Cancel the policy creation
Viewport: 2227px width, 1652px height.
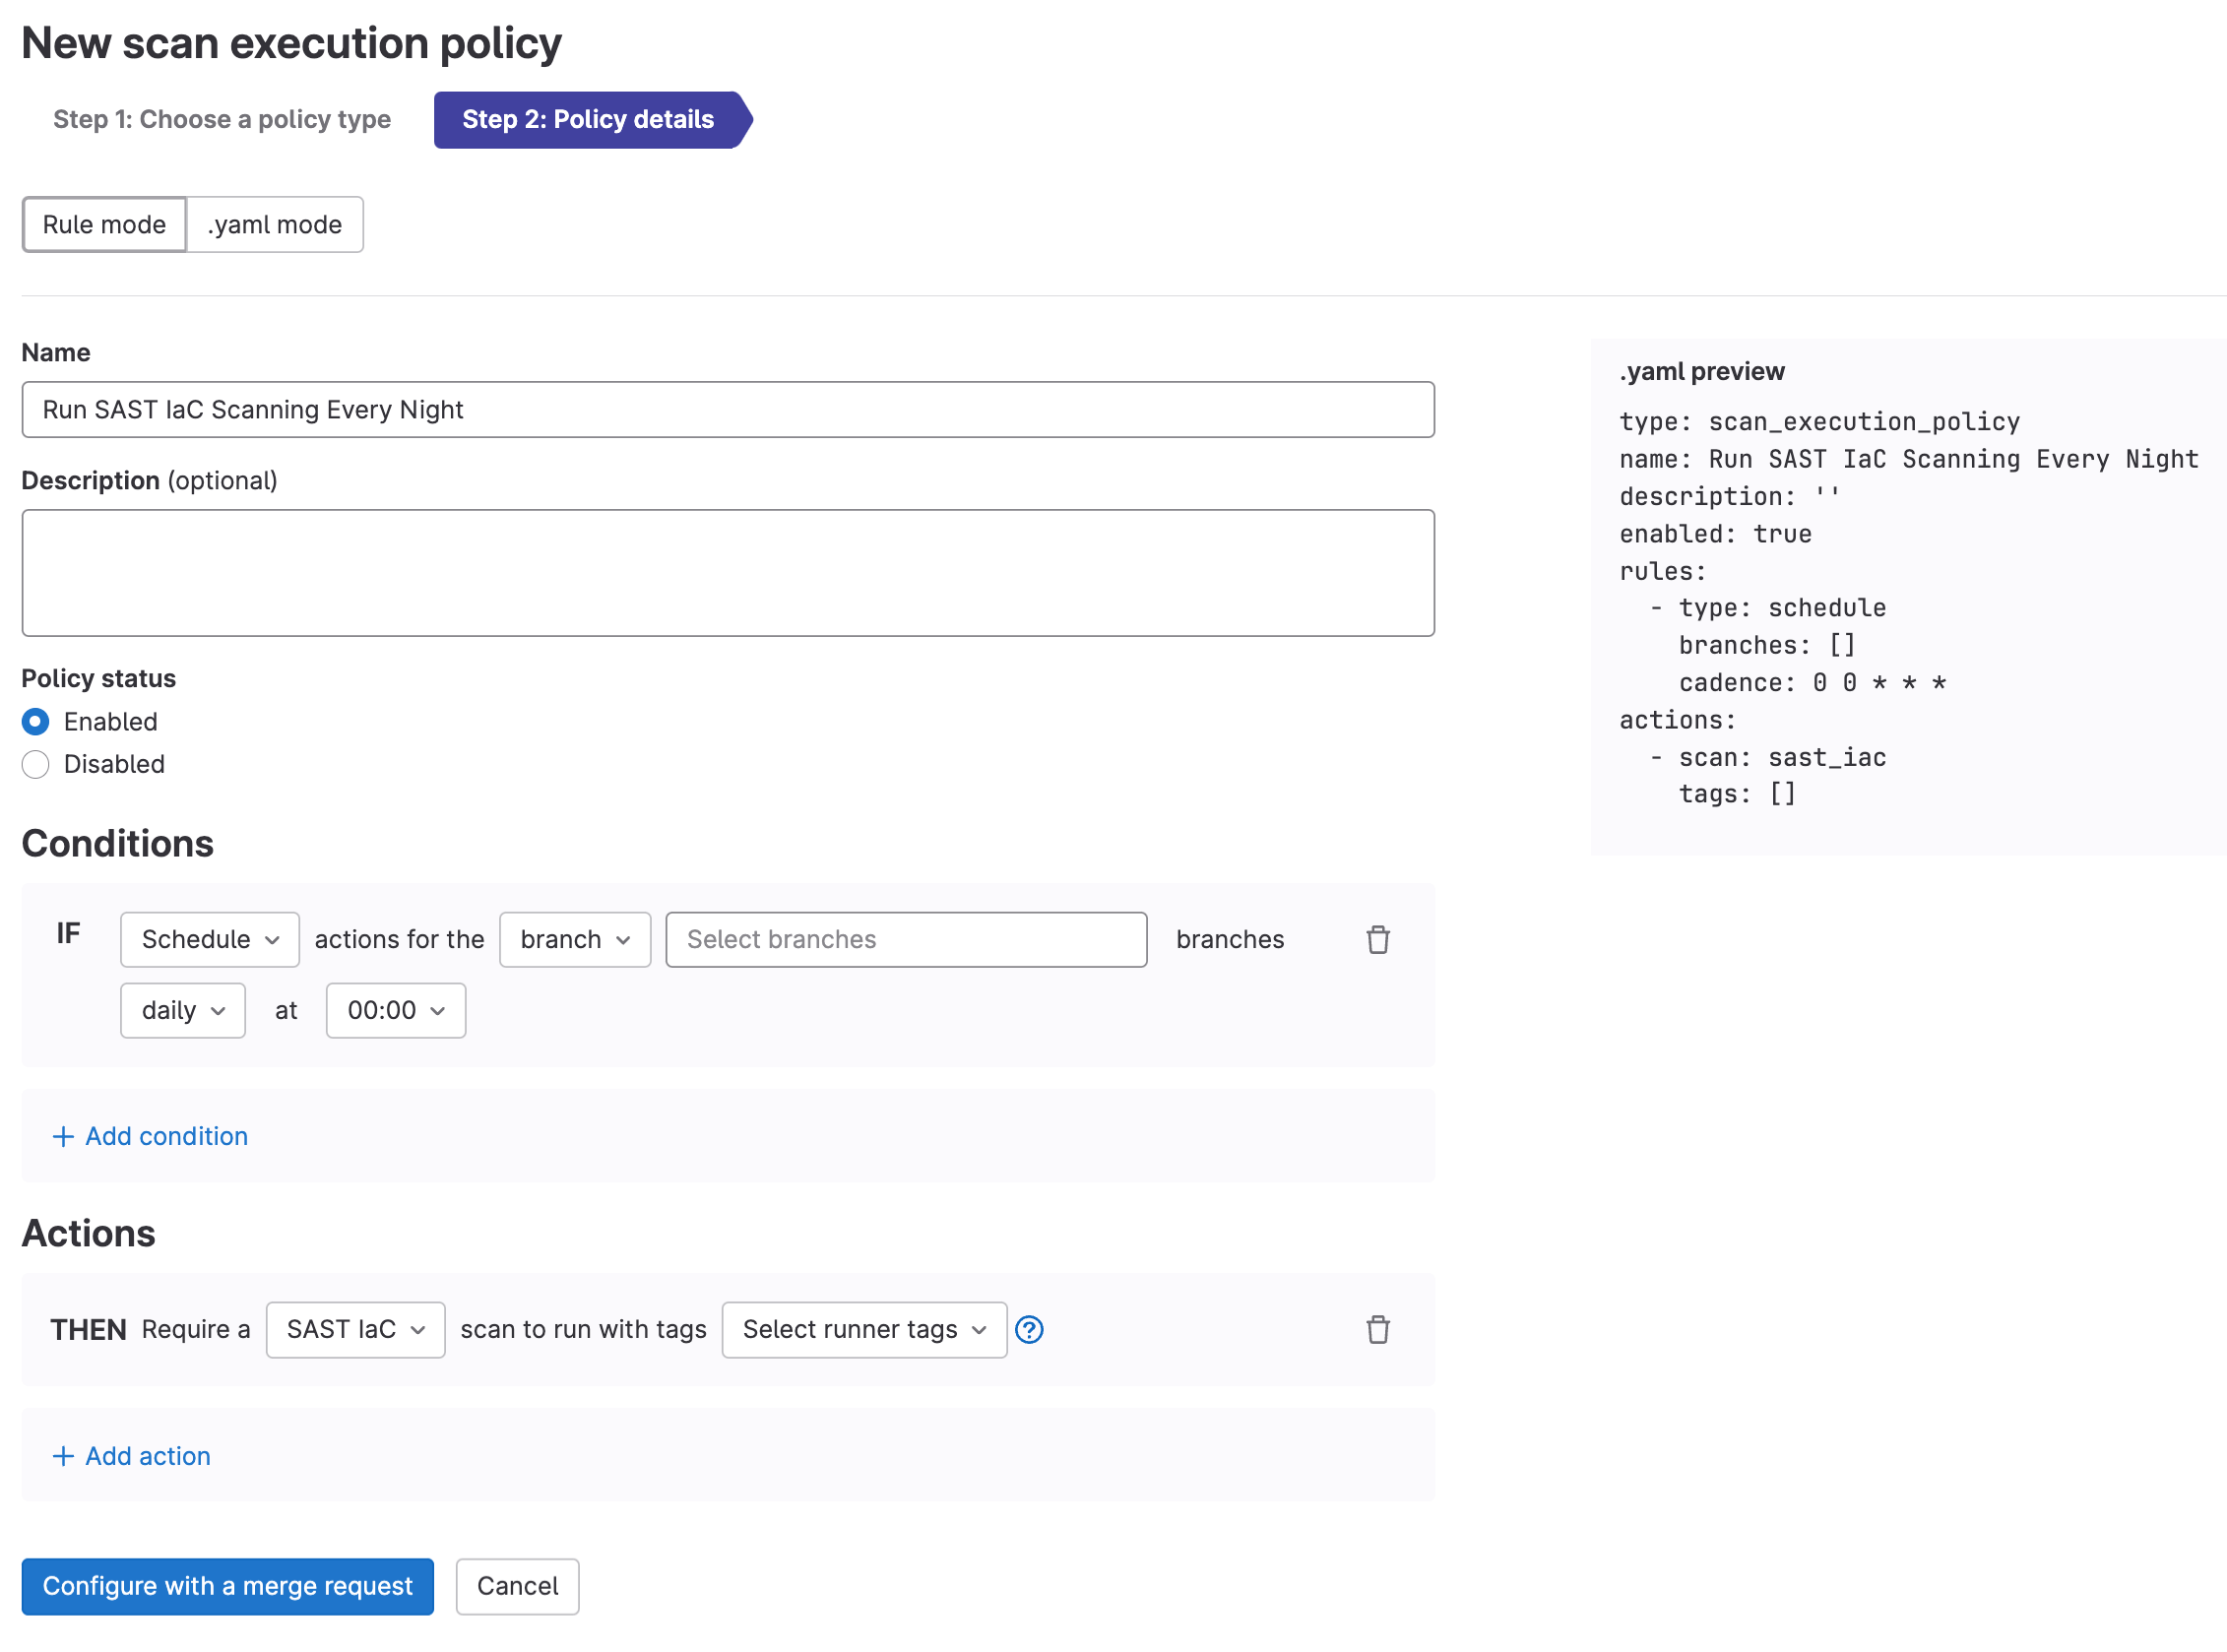[x=517, y=1586]
